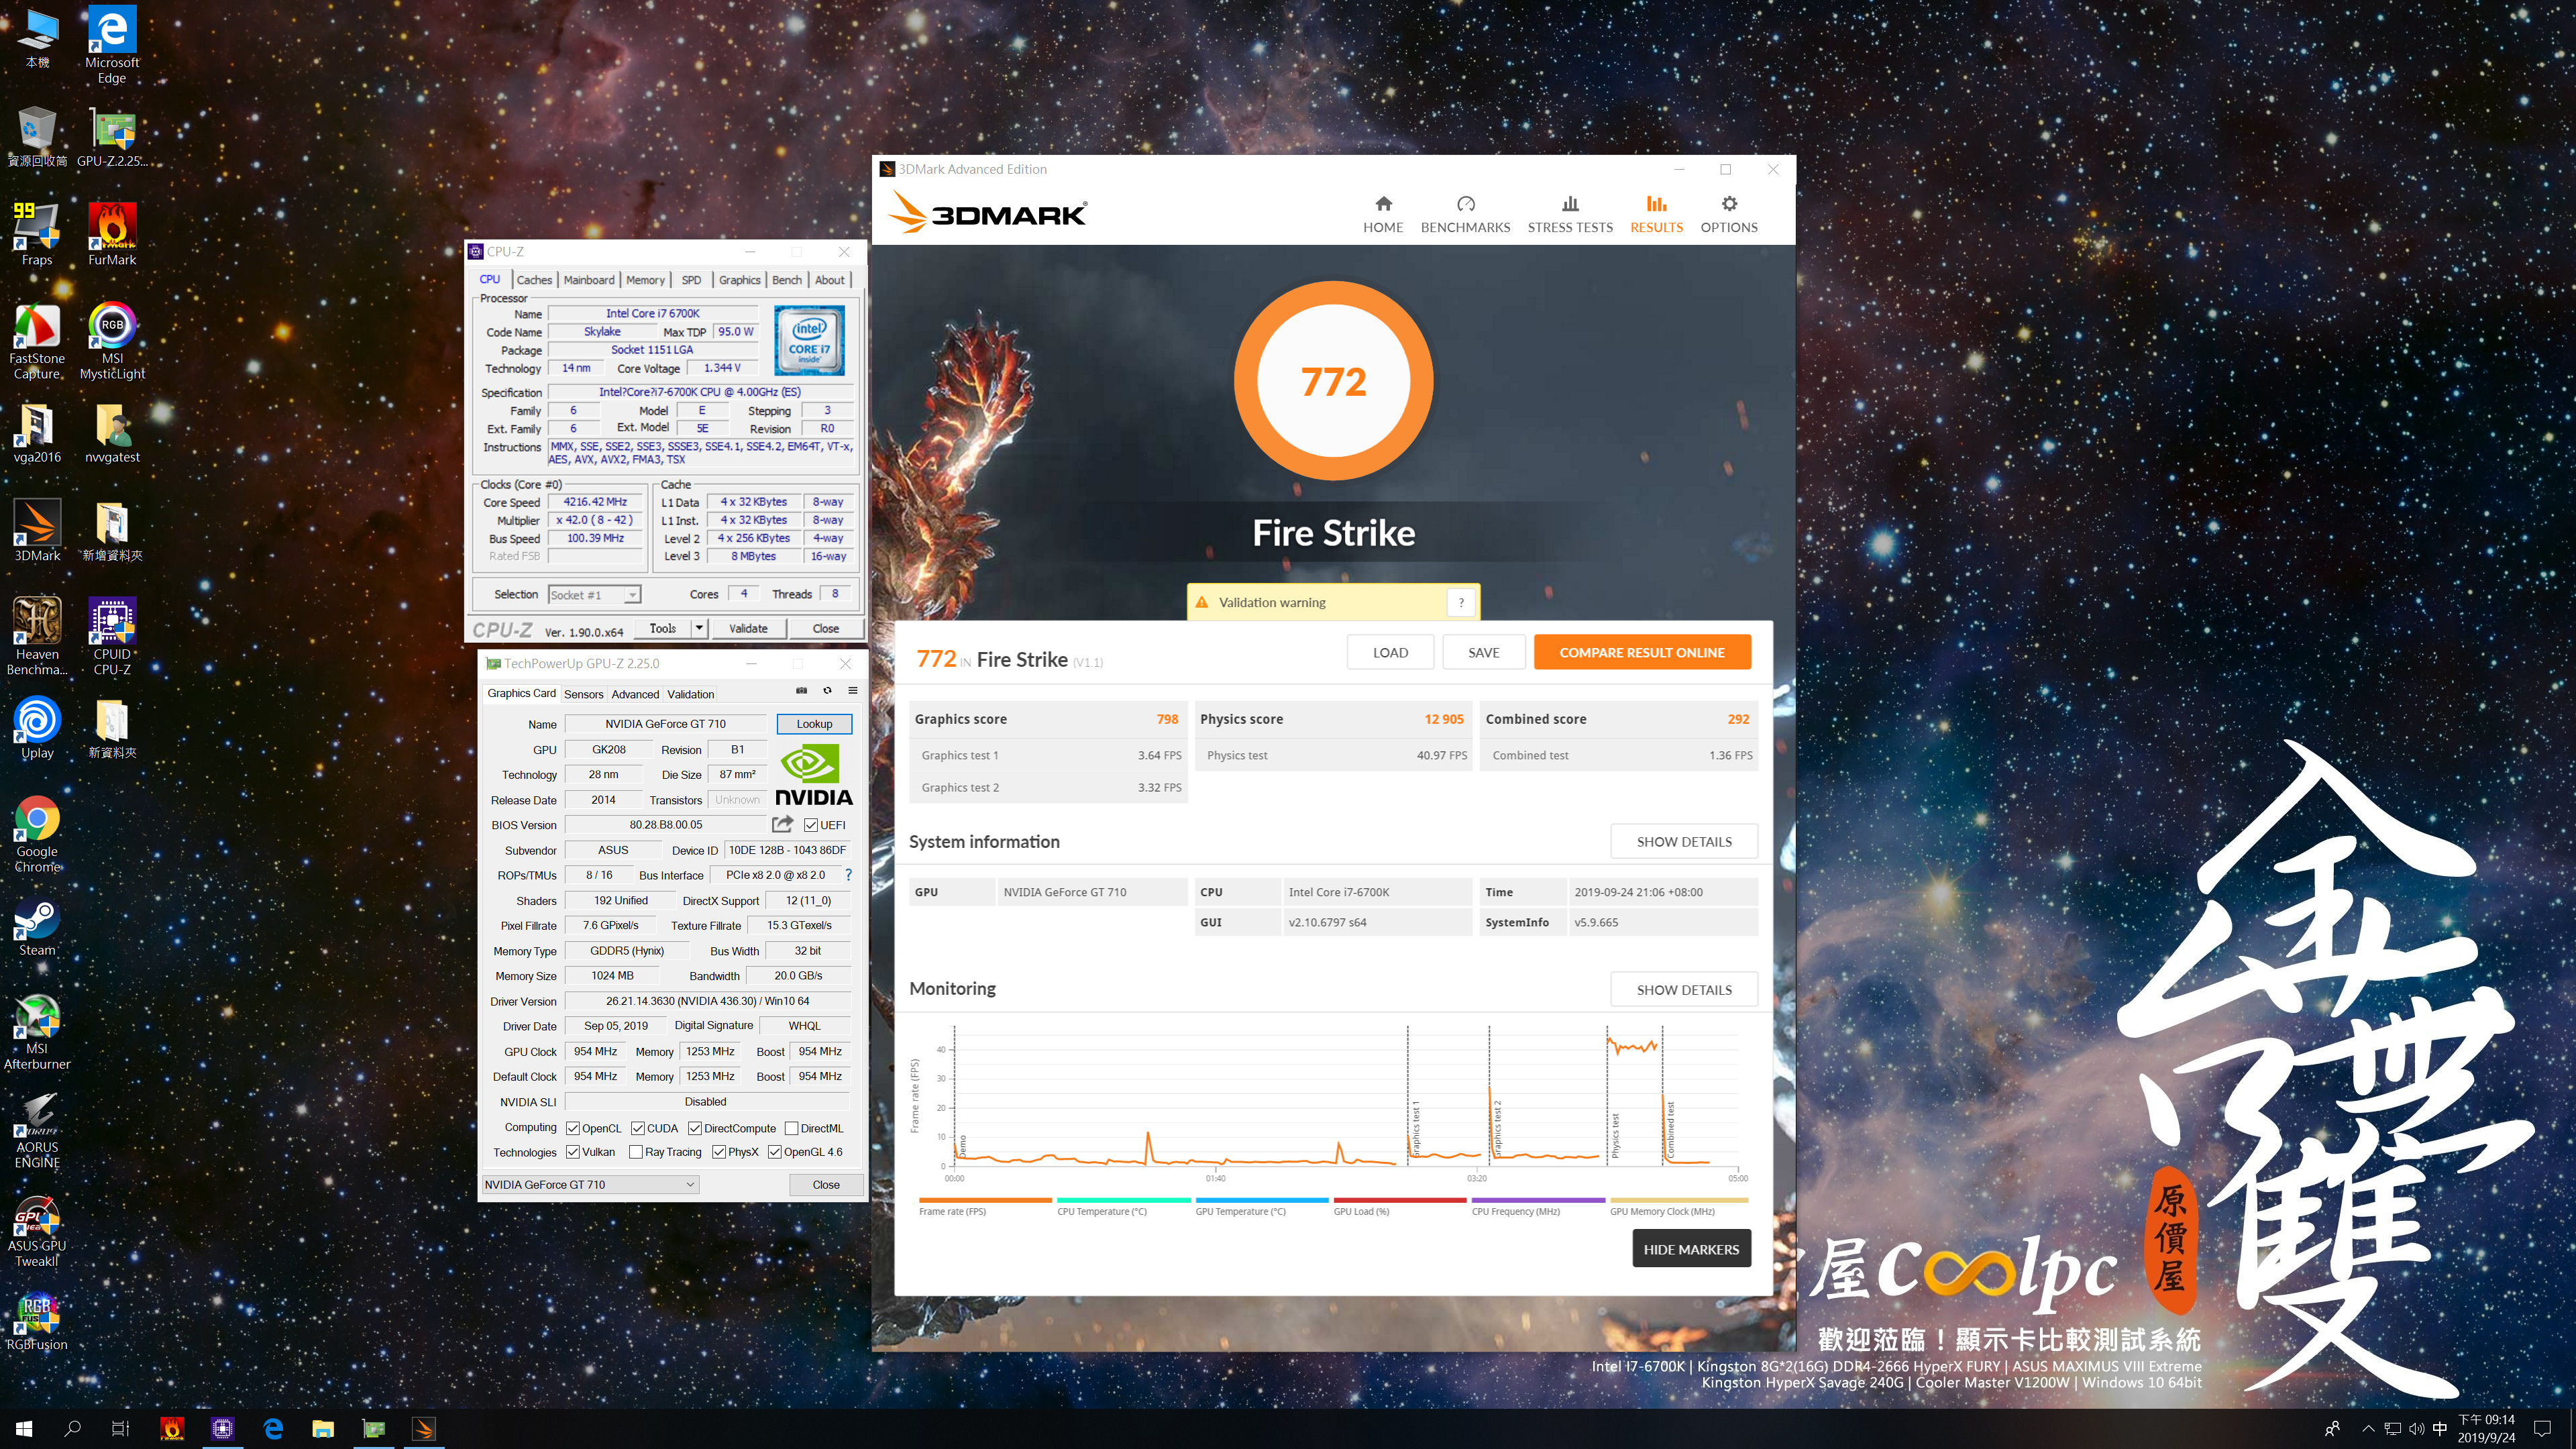The image size is (2576, 1449).
Task: Select Microsoft Edge desktop icon
Action: point(112,44)
